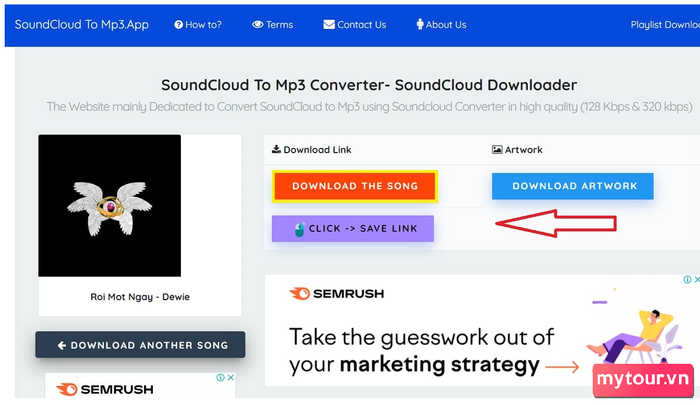Click the info icon on small Semrush ad
The image size is (700, 405).
[221, 377]
